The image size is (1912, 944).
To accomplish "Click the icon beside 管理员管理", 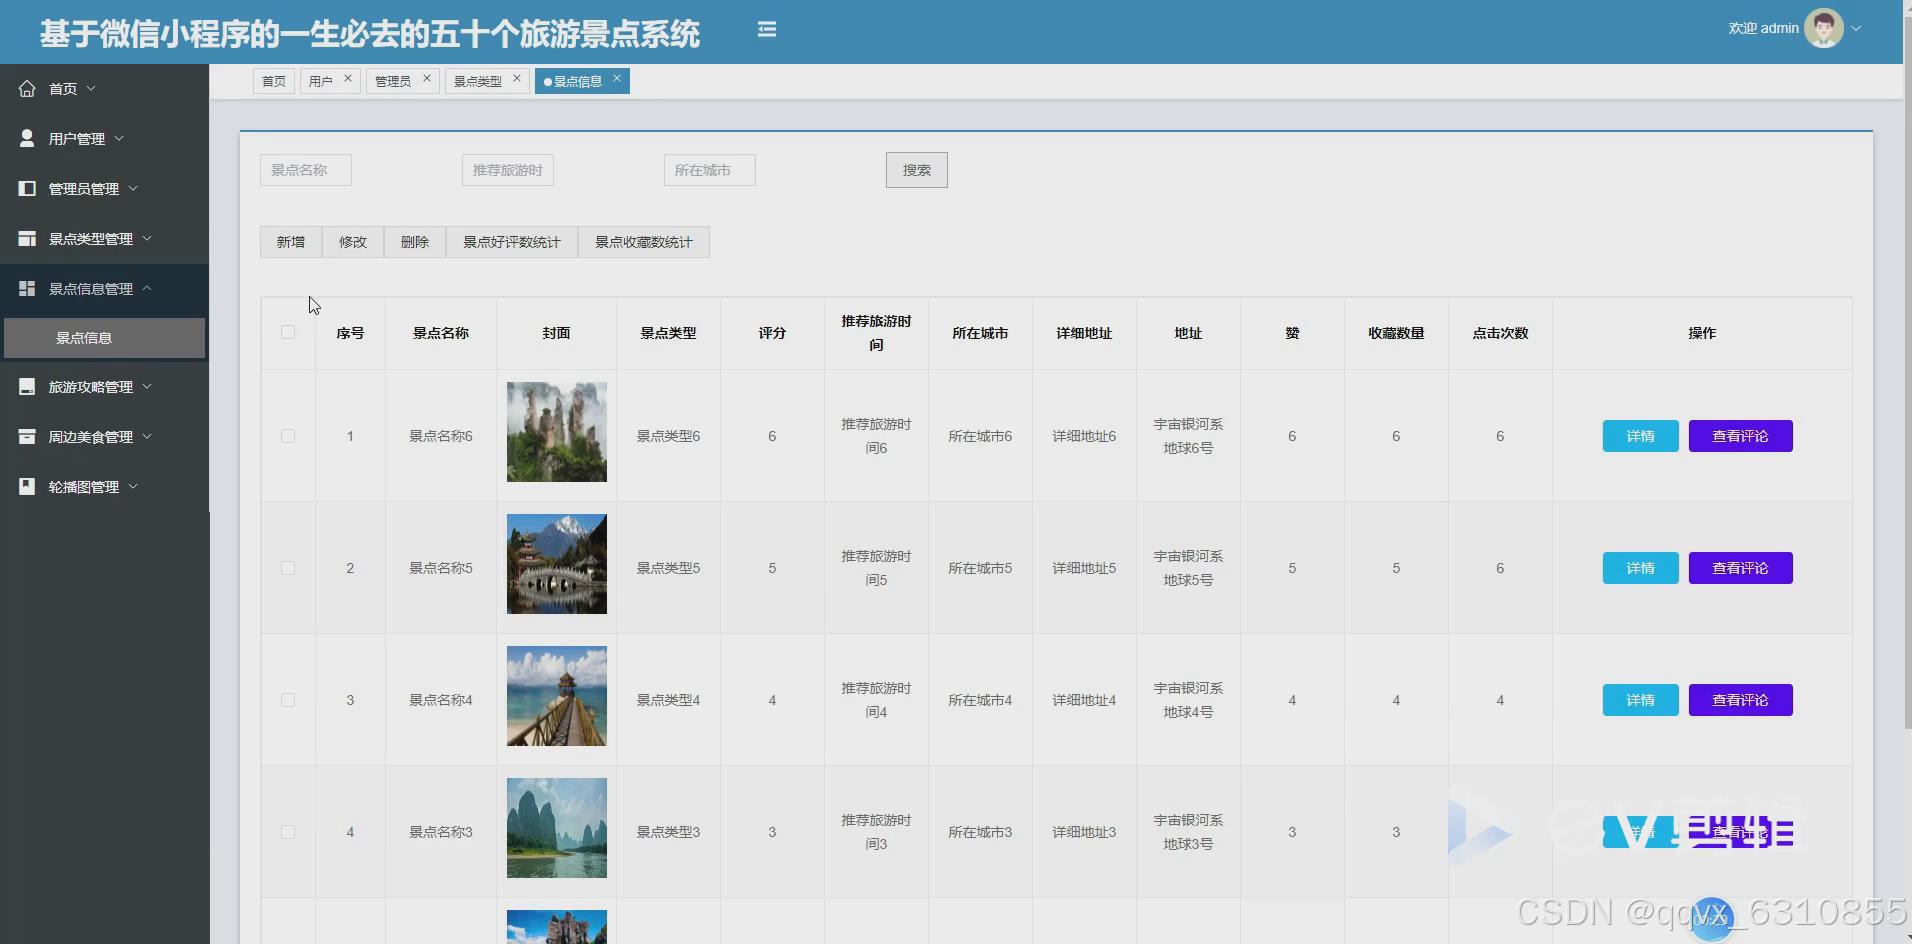I will point(27,189).
